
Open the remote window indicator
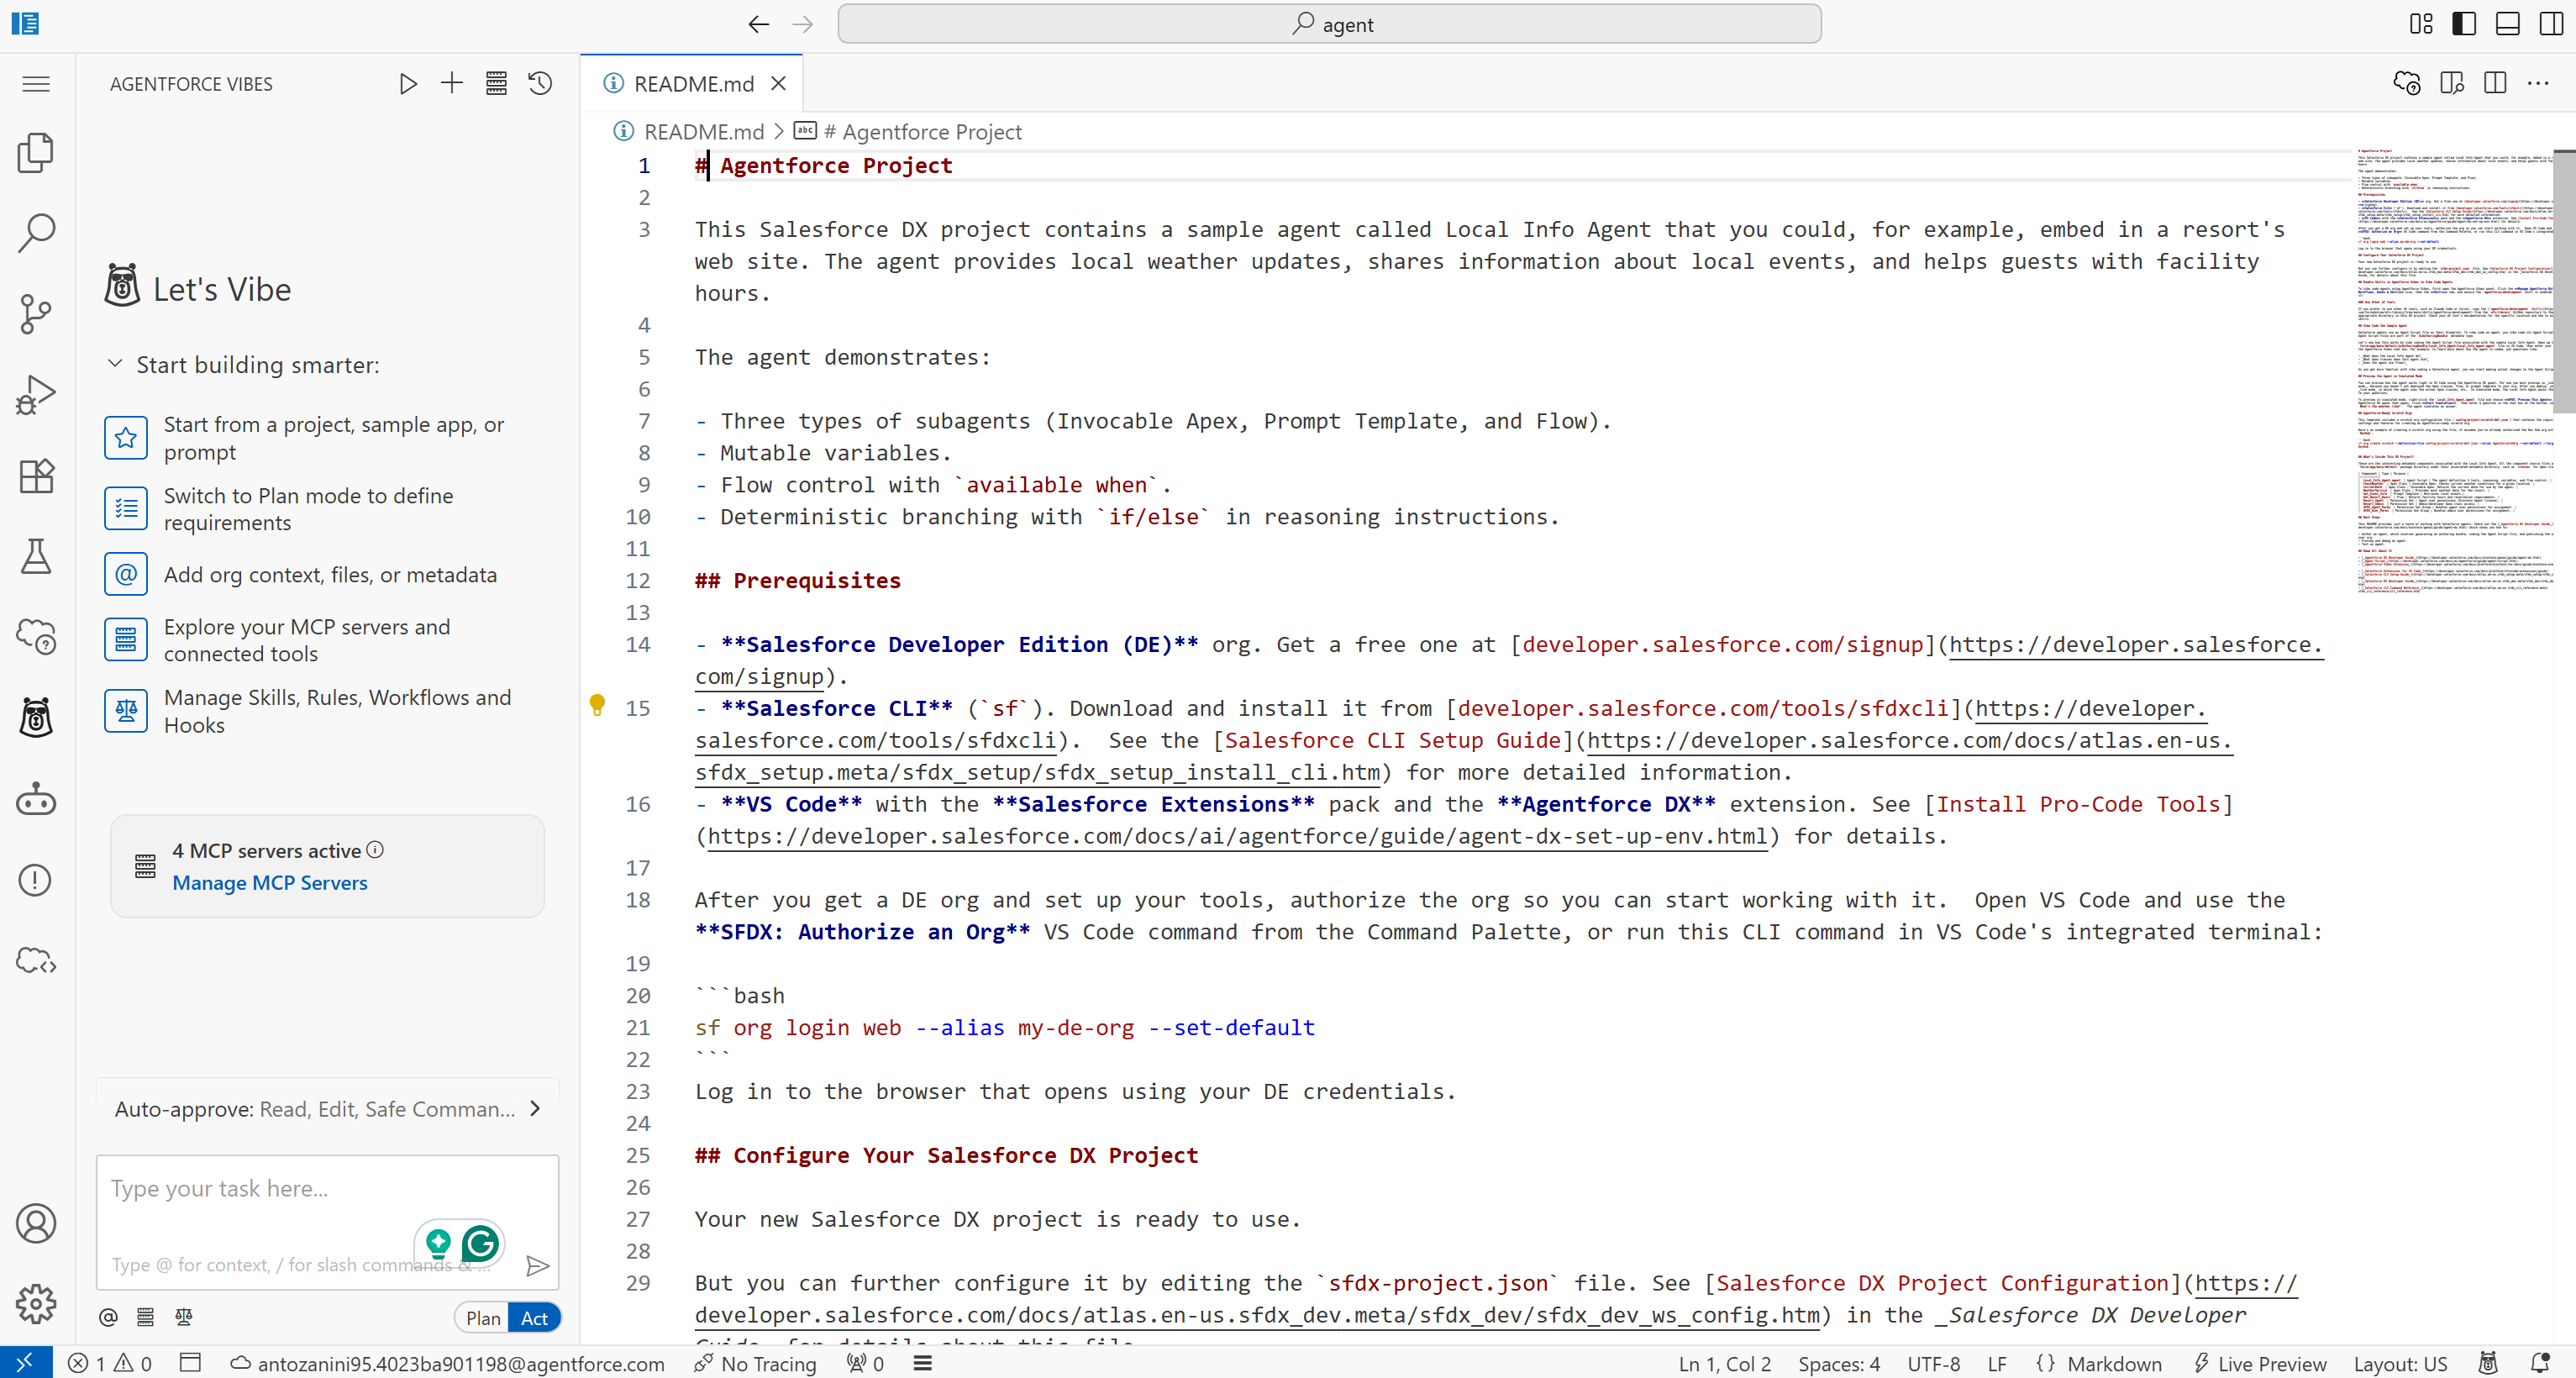pyautogui.click(x=26, y=1363)
